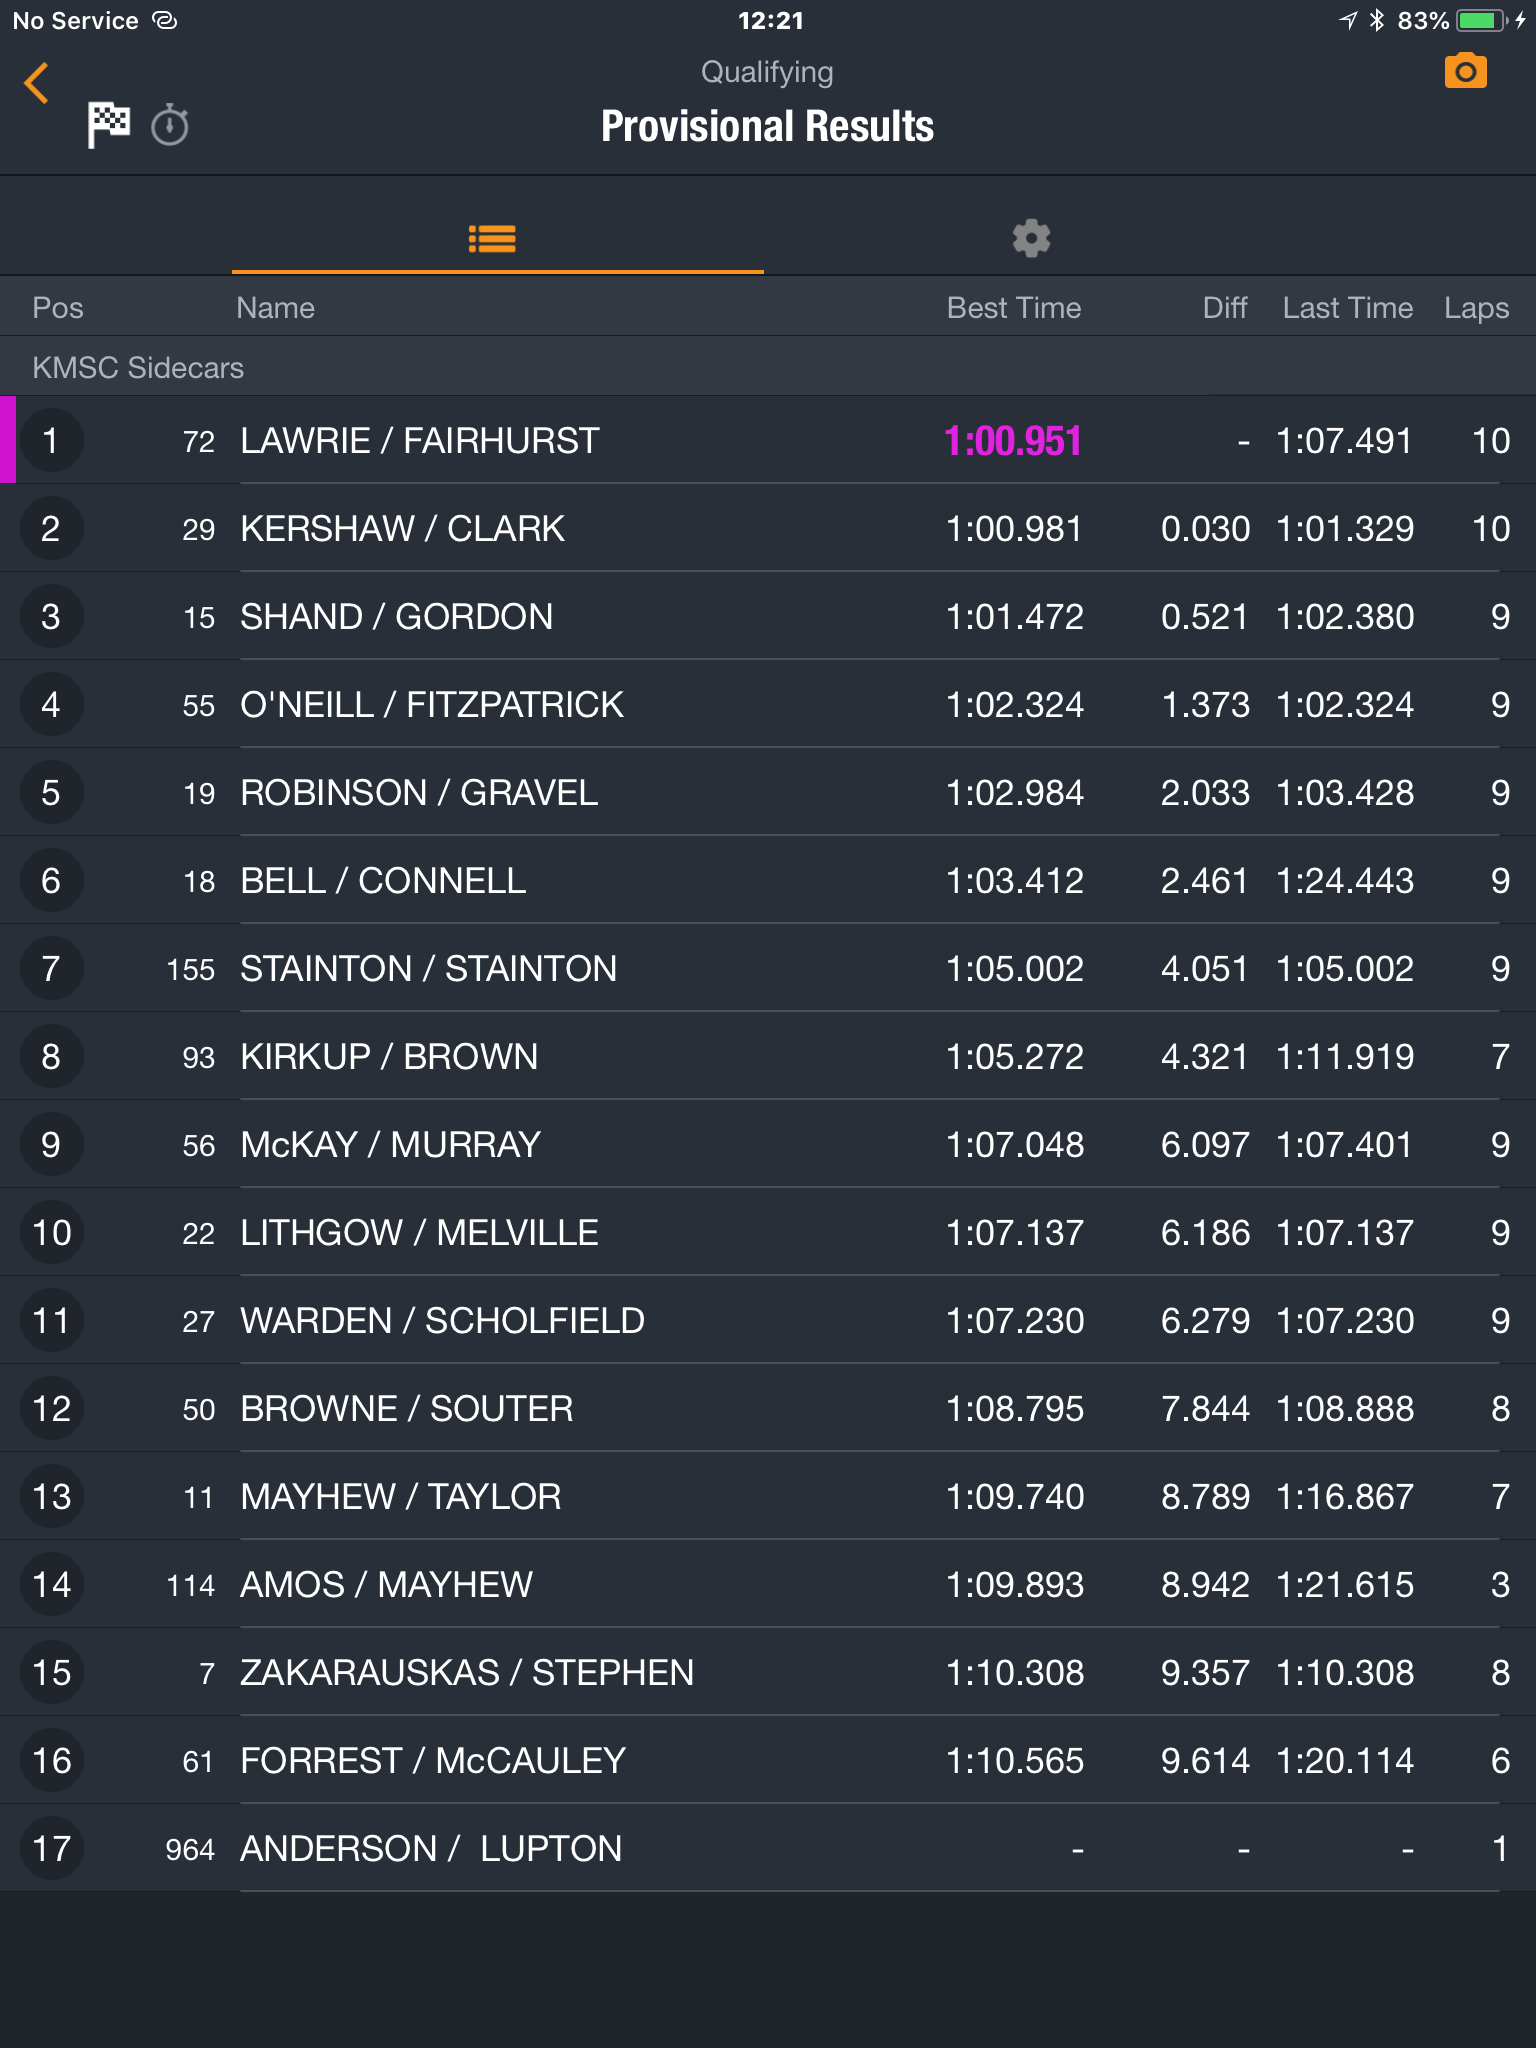Image resolution: width=1536 pixels, height=2048 pixels.
Task: Select the KERSHAW / CLARK entry
Action: click(x=768, y=529)
